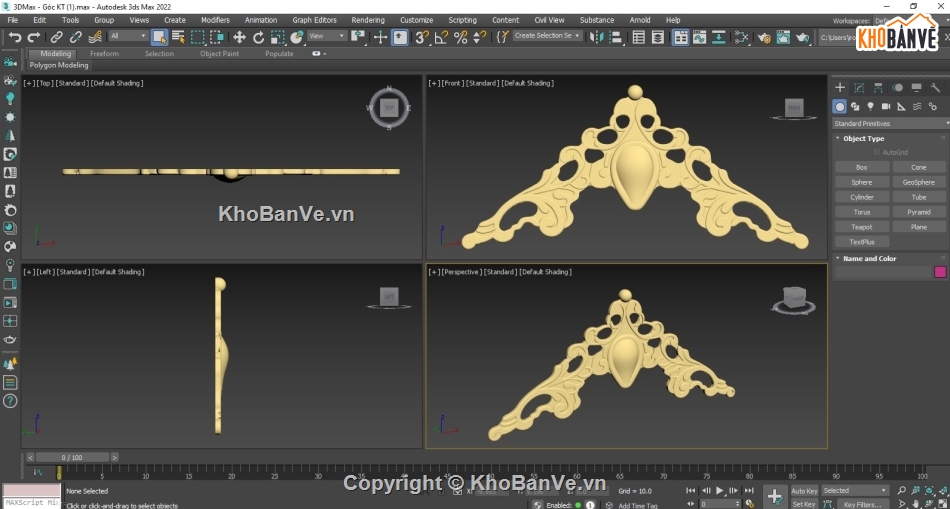Open Create Selection Set dropdown
This screenshot has width=950, height=509.
(x=547, y=36)
